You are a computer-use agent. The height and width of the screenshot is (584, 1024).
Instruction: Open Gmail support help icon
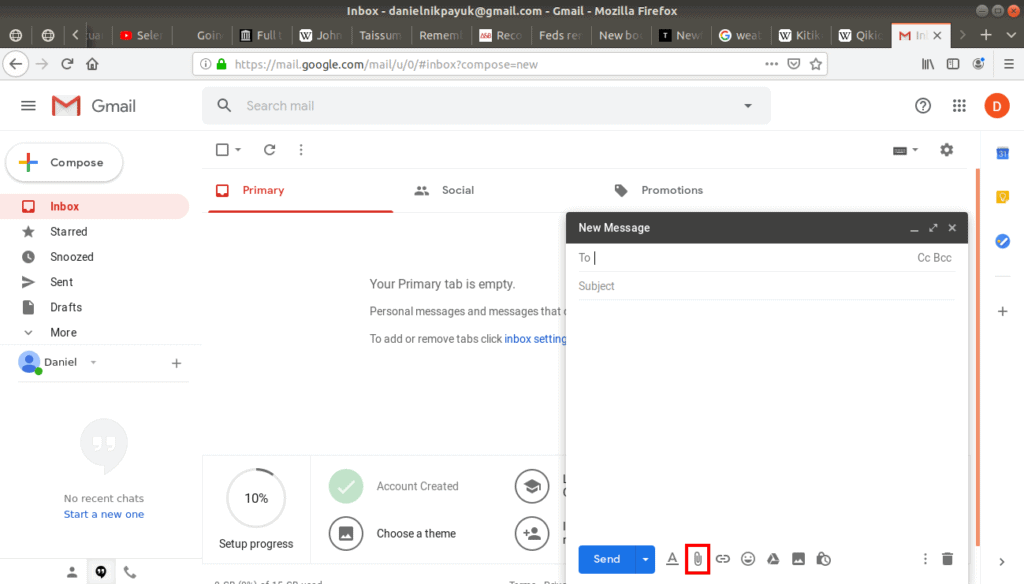click(923, 106)
